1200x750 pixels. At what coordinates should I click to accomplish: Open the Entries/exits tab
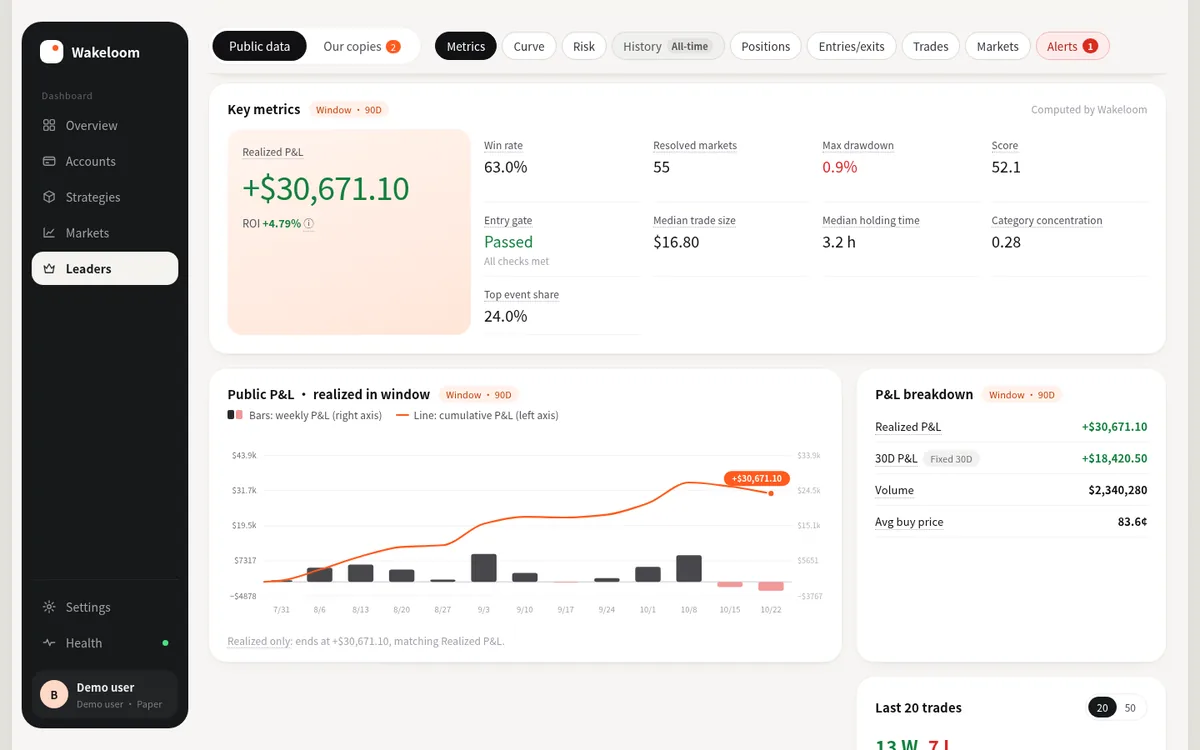[x=851, y=47]
